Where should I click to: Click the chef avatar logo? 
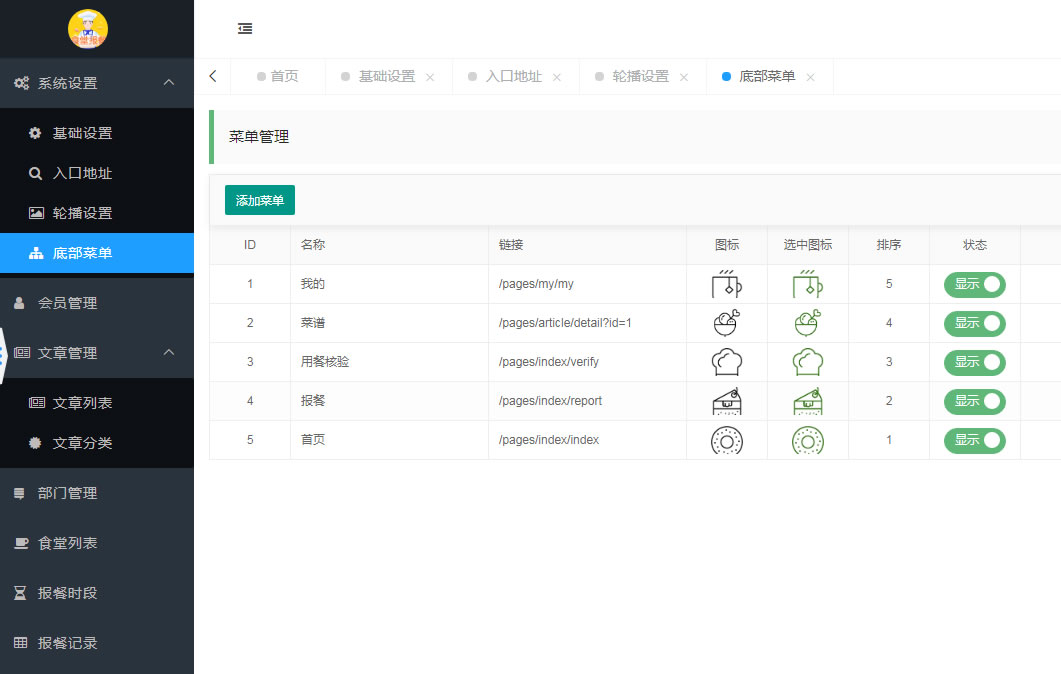(x=88, y=29)
